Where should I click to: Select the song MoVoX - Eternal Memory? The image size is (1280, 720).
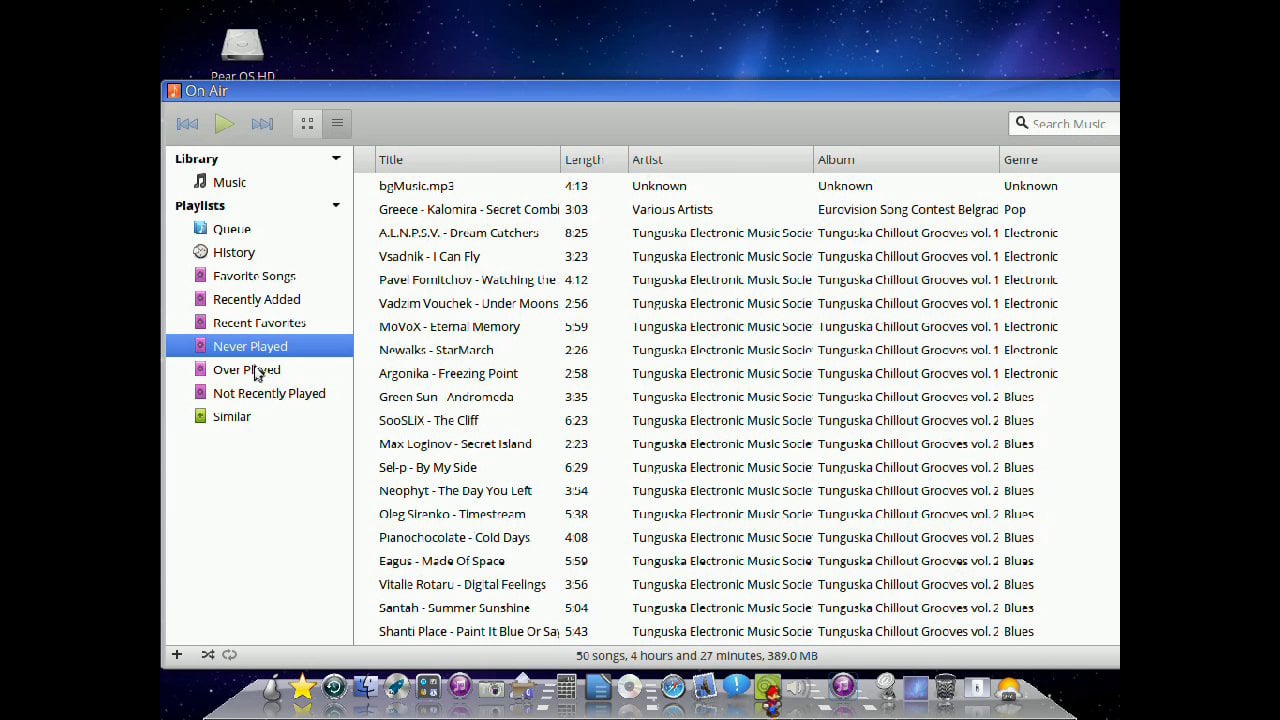pyautogui.click(x=449, y=327)
